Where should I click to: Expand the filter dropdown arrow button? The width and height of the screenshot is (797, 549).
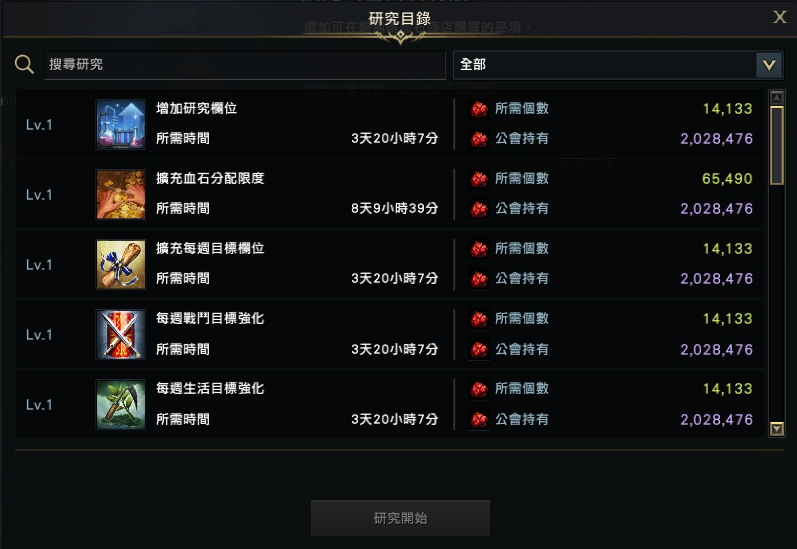tap(769, 65)
